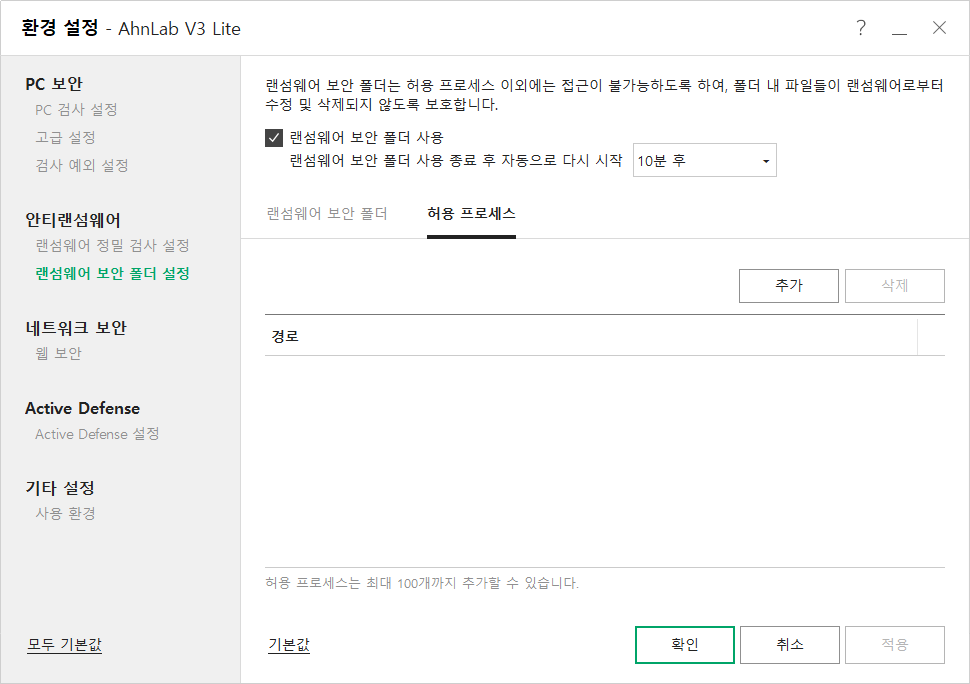Confirm settings with 확인 button
This screenshot has height=684, width=970.
[x=685, y=644]
